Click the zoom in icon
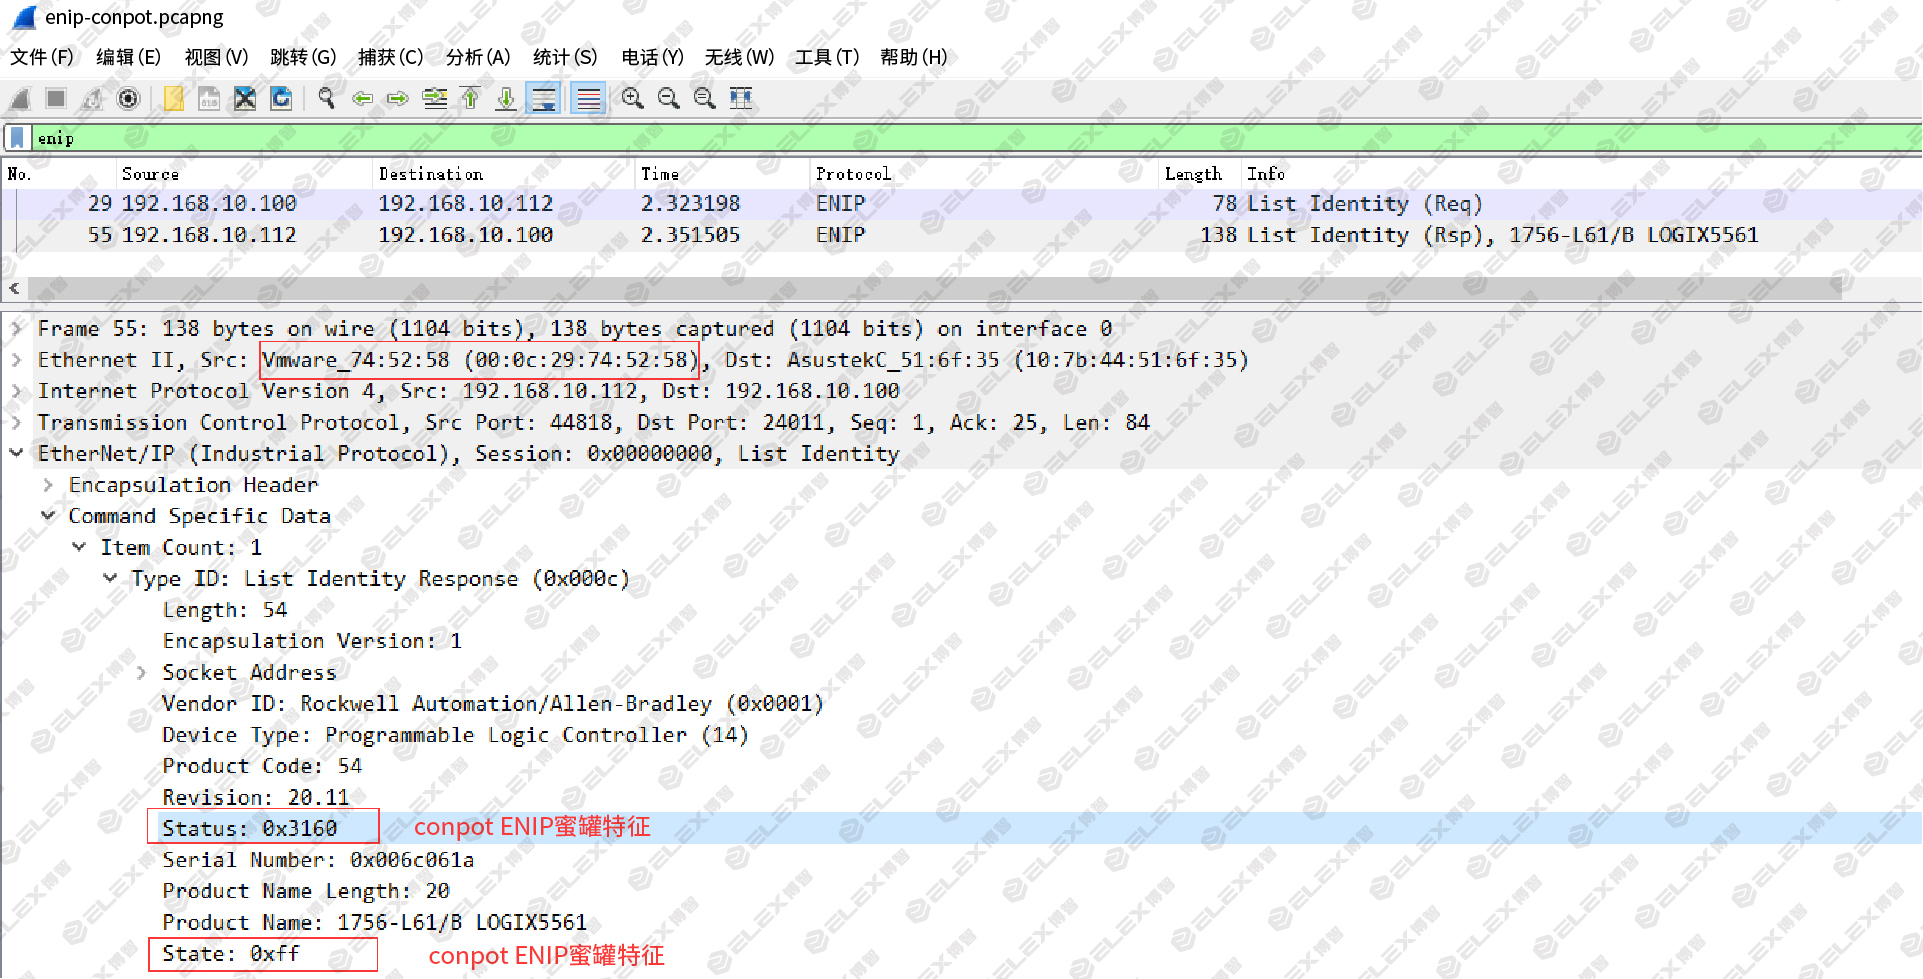The height and width of the screenshot is (979, 1923). click(632, 98)
